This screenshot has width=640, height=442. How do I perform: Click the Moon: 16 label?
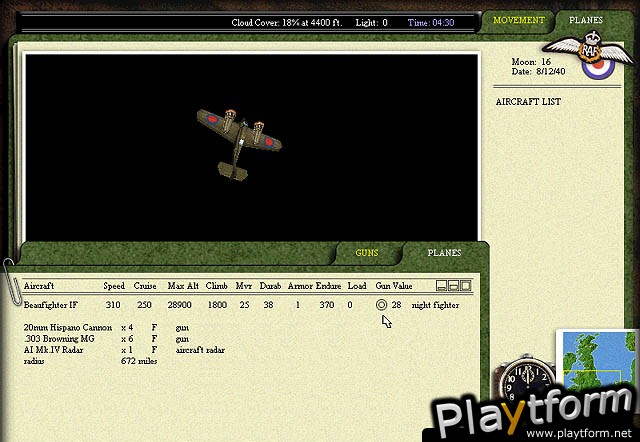pyautogui.click(x=531, y=62)
